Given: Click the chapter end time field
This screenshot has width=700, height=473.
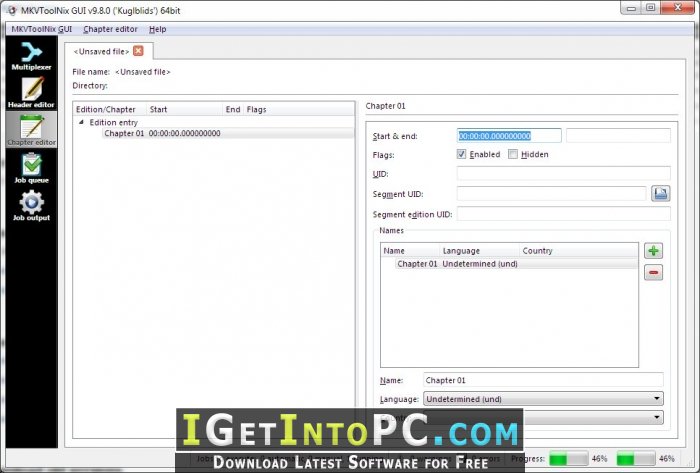Looking at the screenshot, I should (x=618, y=136).
